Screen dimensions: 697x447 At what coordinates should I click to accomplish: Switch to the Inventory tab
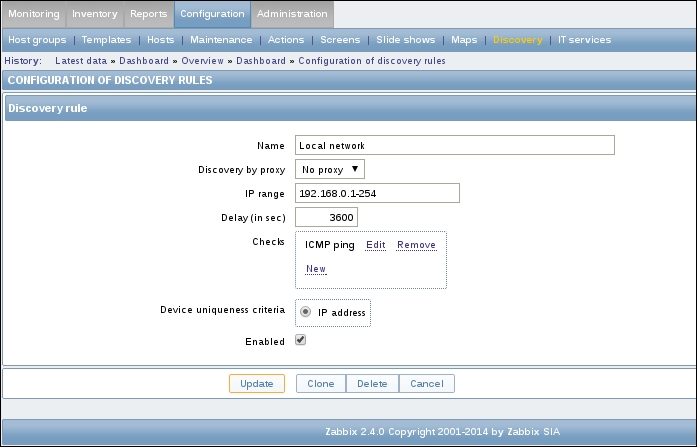tap(95, 14)
